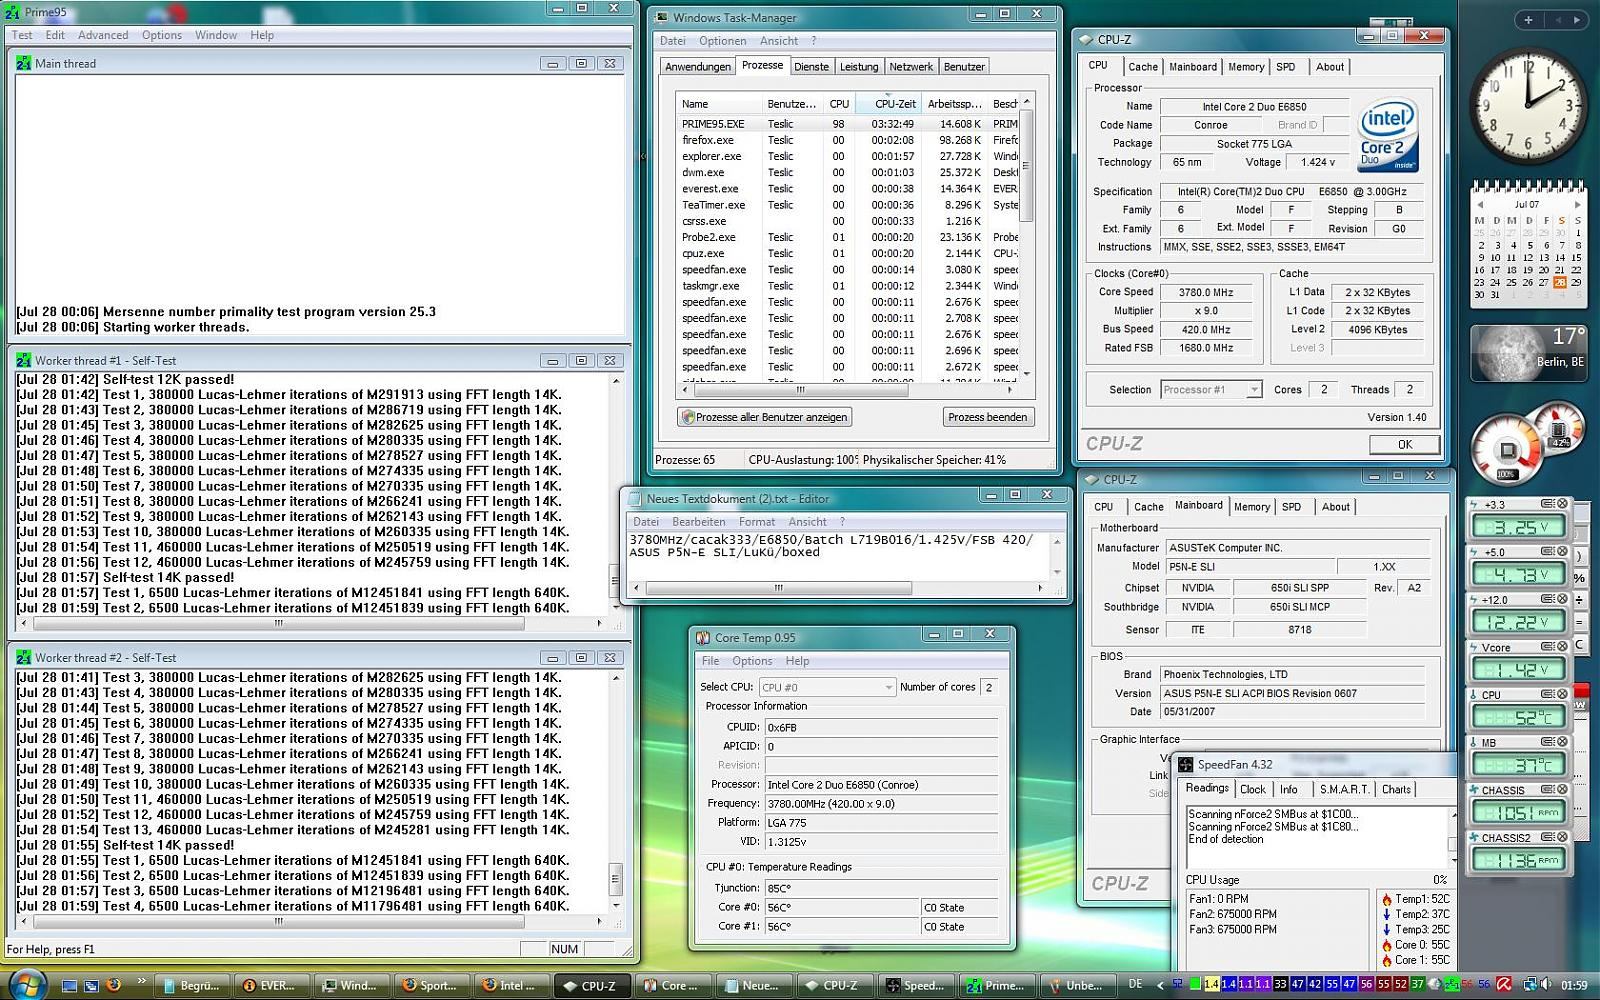
Task: Go to previous month in calendar gadget
Action: (1478, 205)
